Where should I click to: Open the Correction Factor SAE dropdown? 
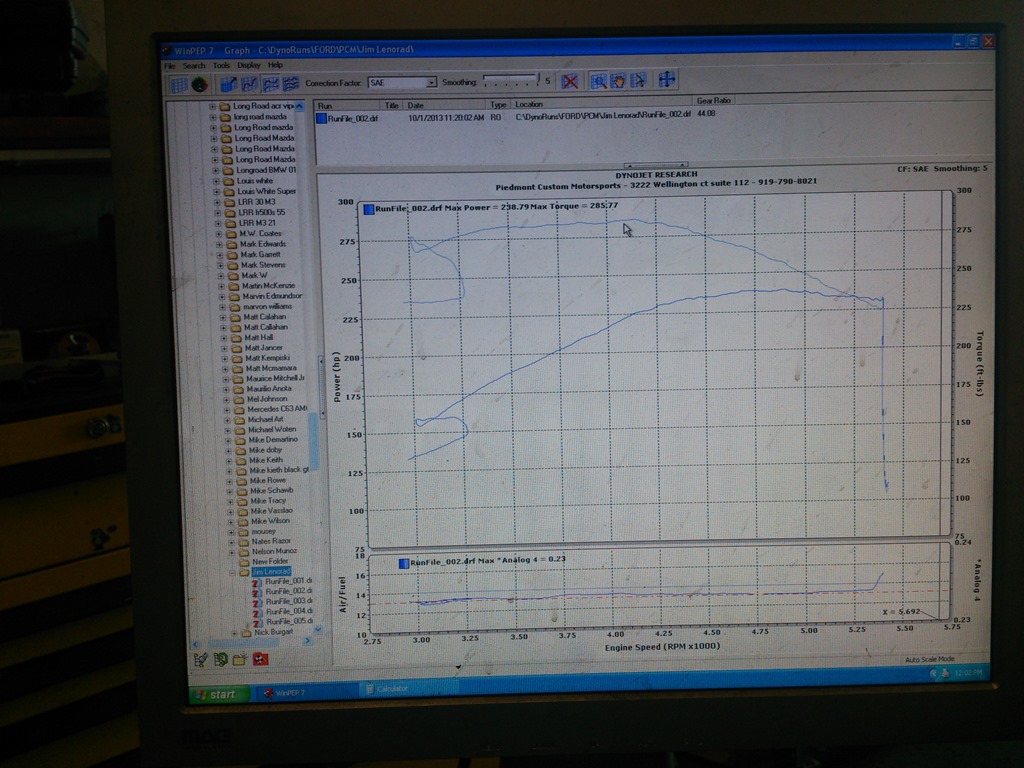click(431, 83)
